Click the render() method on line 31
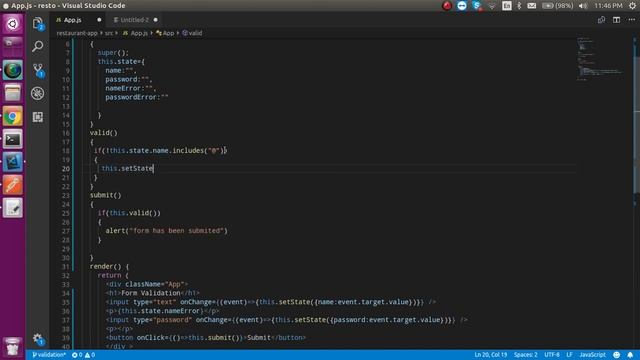Image resolution: width=640 pixels, height=360 pixels. (105, 267)
